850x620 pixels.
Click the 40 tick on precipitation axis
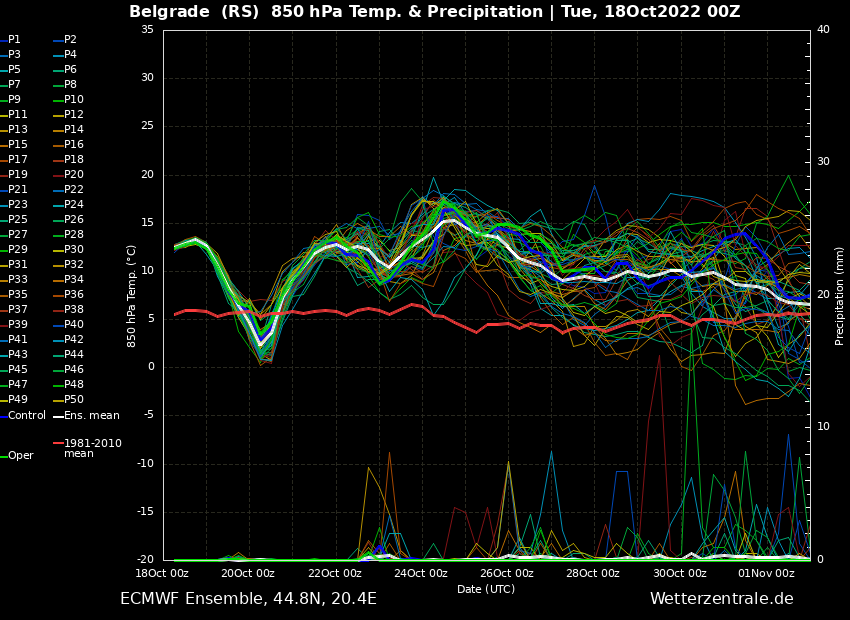823,29
